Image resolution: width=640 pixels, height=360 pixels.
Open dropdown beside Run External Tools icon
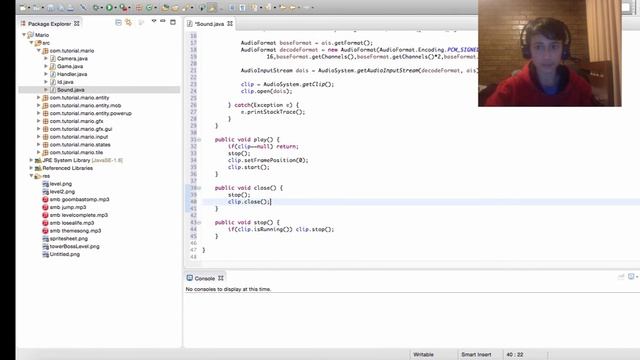[129, 8]
